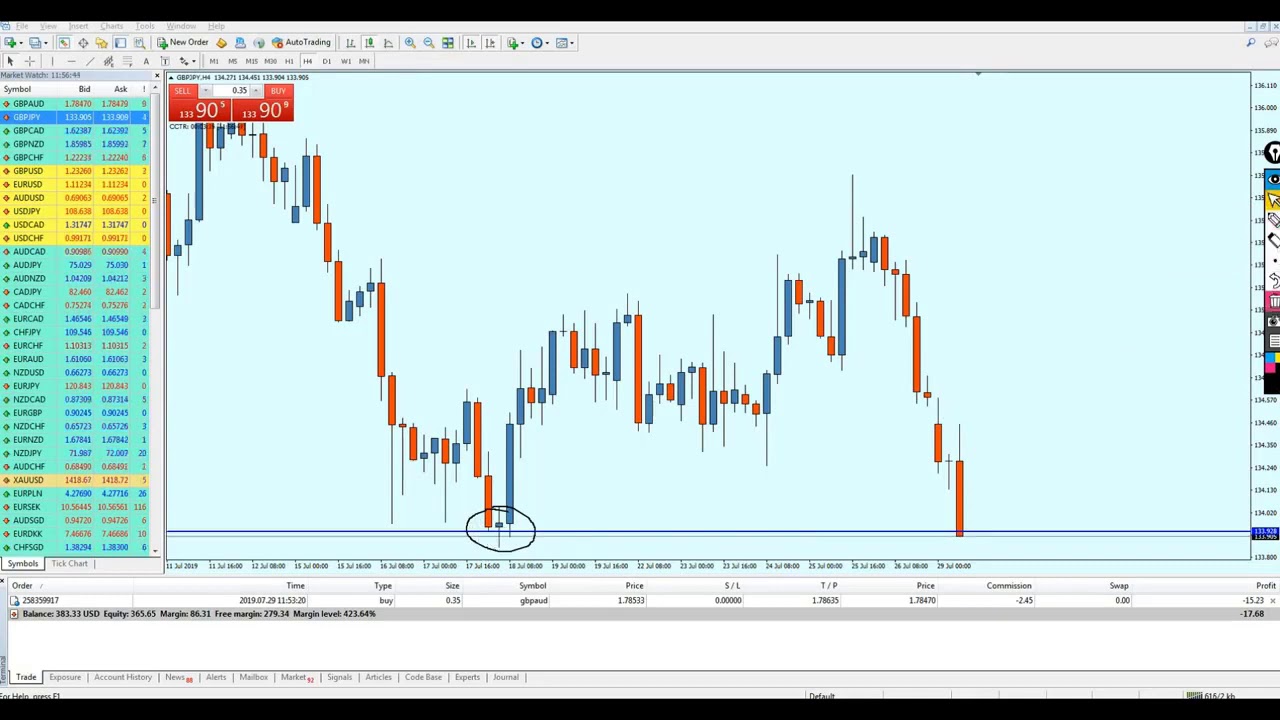Screen dimensions: 1280x720
Task: Tile chart windows with the grid icon
Action: click(x=447, y=43)
